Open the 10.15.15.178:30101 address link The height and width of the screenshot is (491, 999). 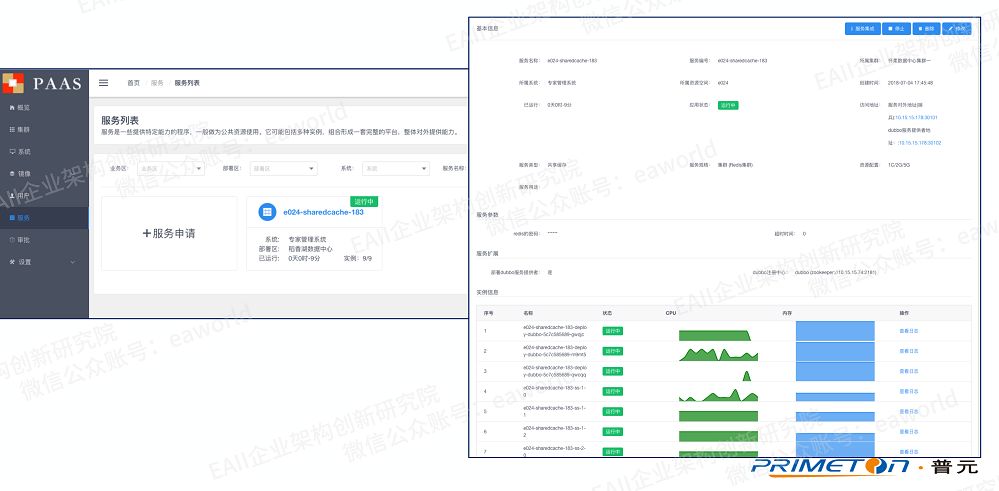point(916,117)
